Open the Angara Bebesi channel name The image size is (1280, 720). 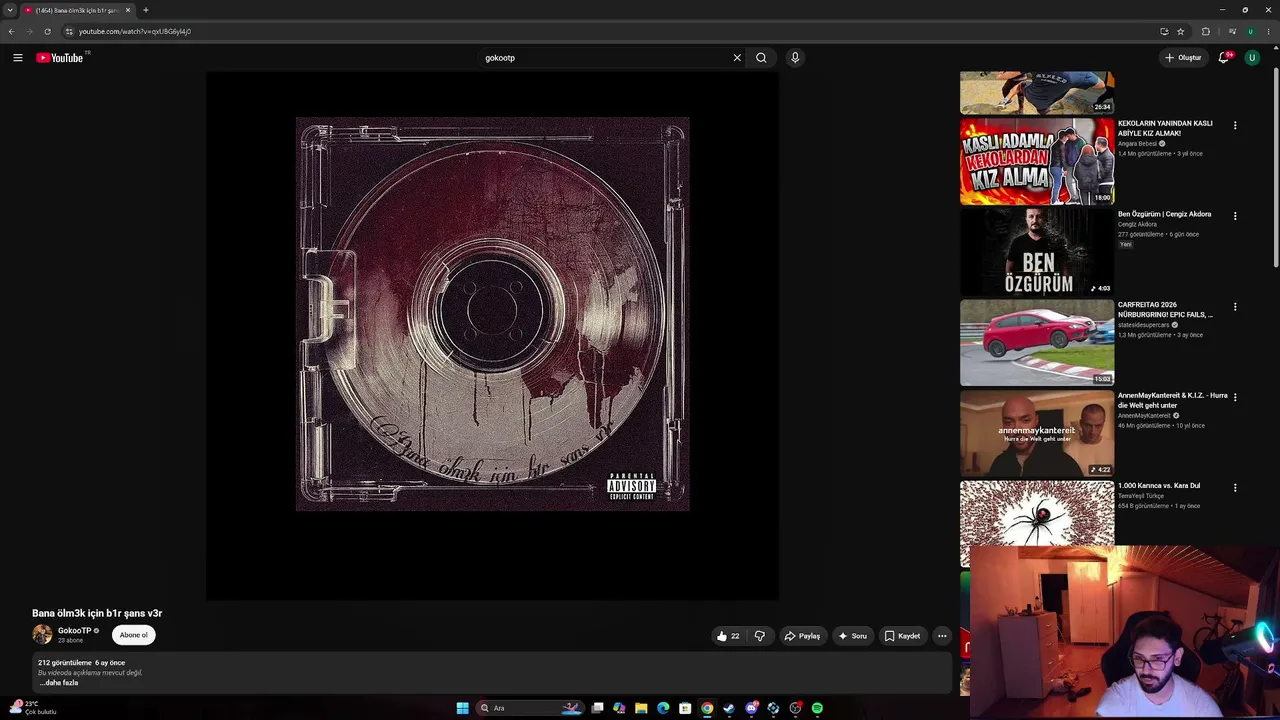coord(1137,144)
